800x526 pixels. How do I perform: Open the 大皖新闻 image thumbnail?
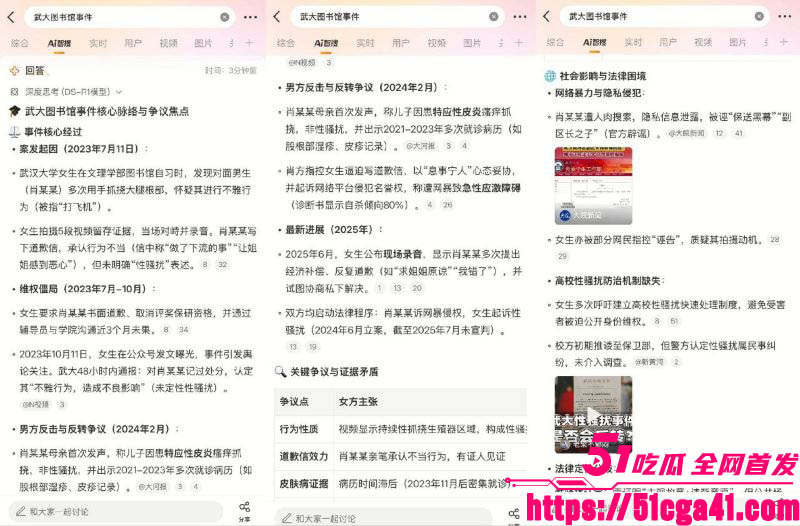[x=593, y=186]
